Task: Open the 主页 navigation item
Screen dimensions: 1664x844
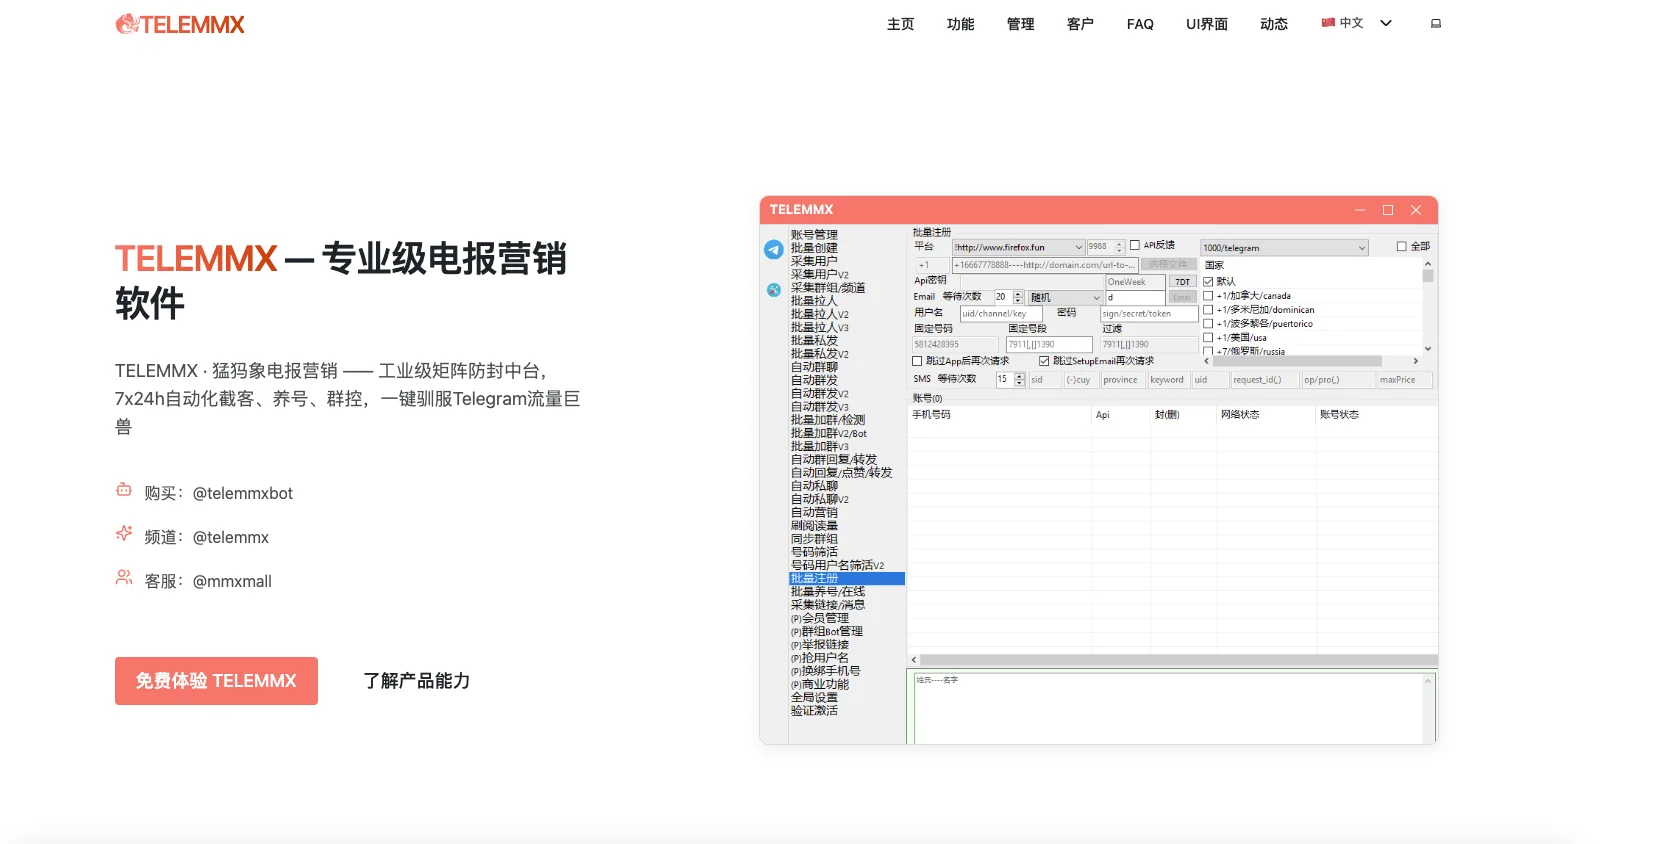Action: [900, 24]
